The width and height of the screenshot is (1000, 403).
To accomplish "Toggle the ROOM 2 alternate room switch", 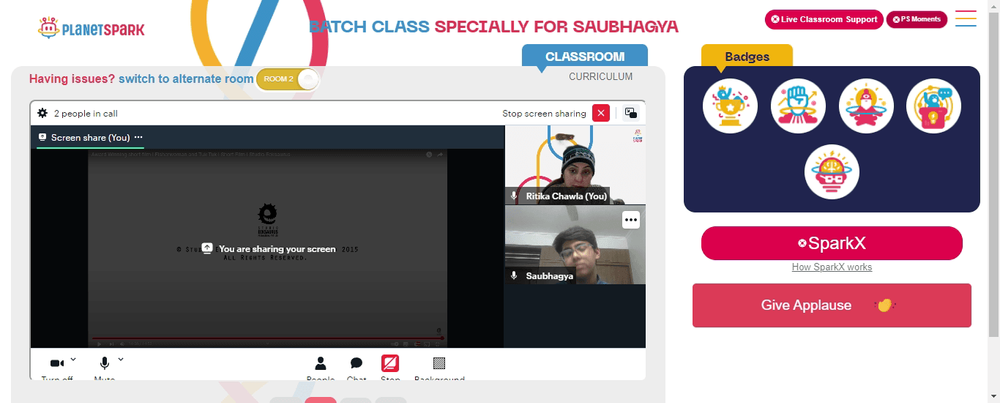I will [288, 79].
